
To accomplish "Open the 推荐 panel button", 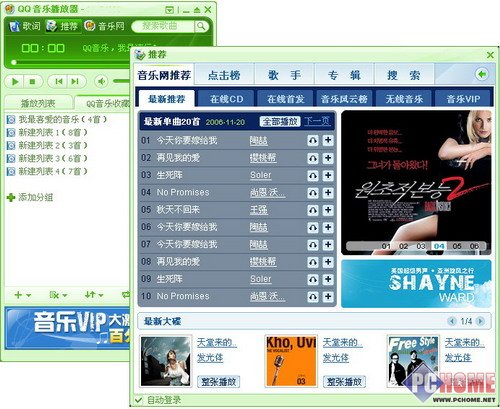I will (62, 26).
